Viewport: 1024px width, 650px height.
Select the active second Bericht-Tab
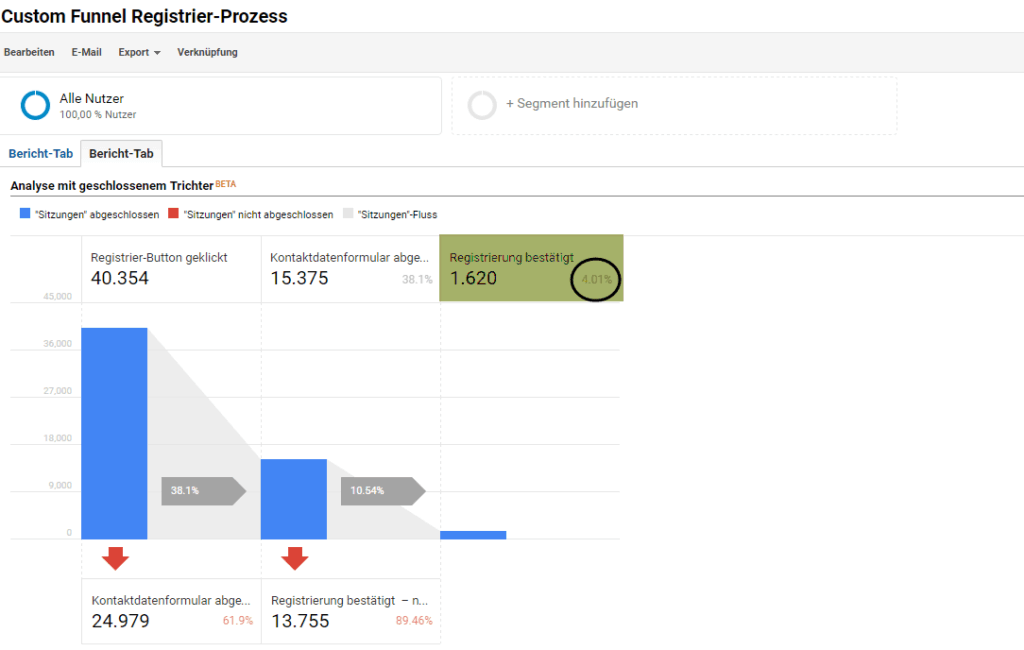(x=121, y=154)
